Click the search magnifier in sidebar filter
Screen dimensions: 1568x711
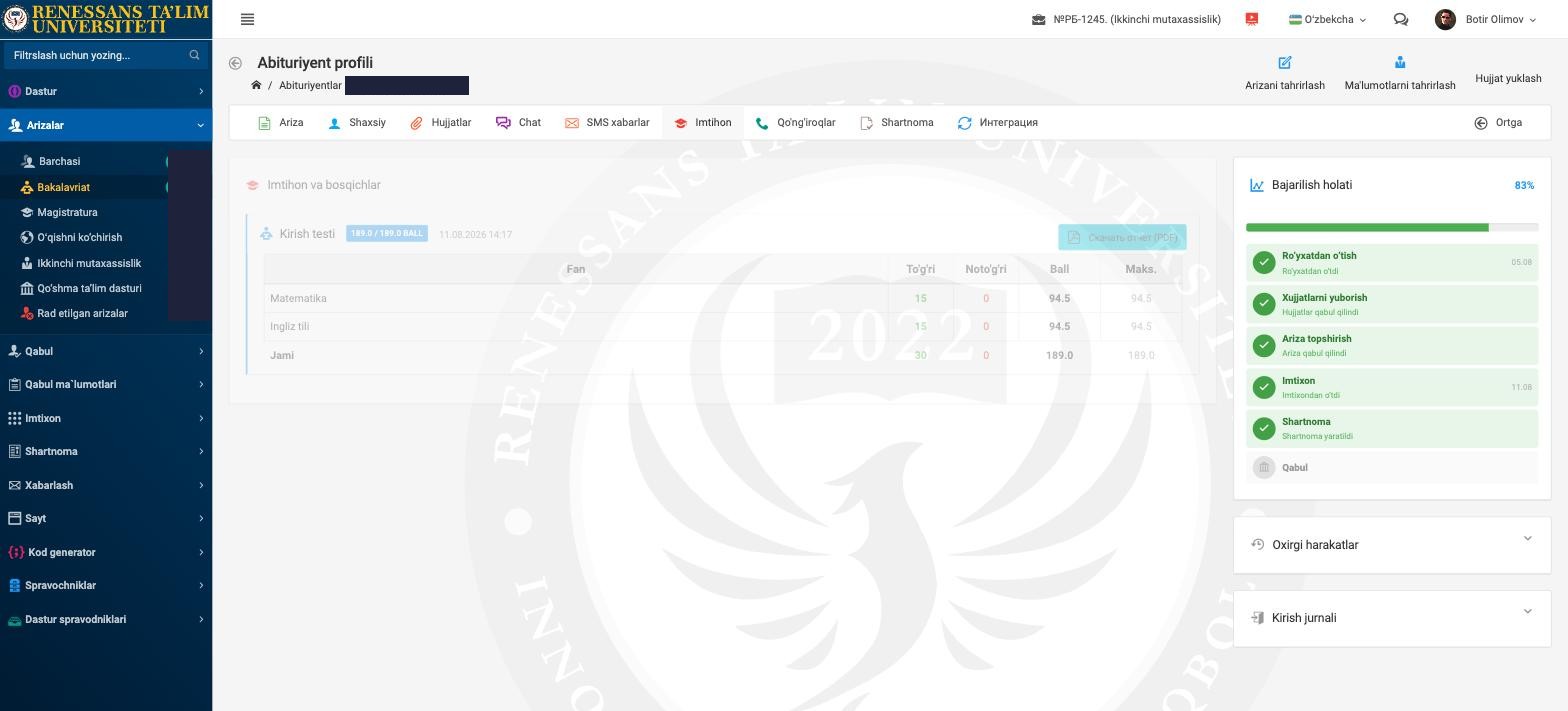(x=194, y=55)
